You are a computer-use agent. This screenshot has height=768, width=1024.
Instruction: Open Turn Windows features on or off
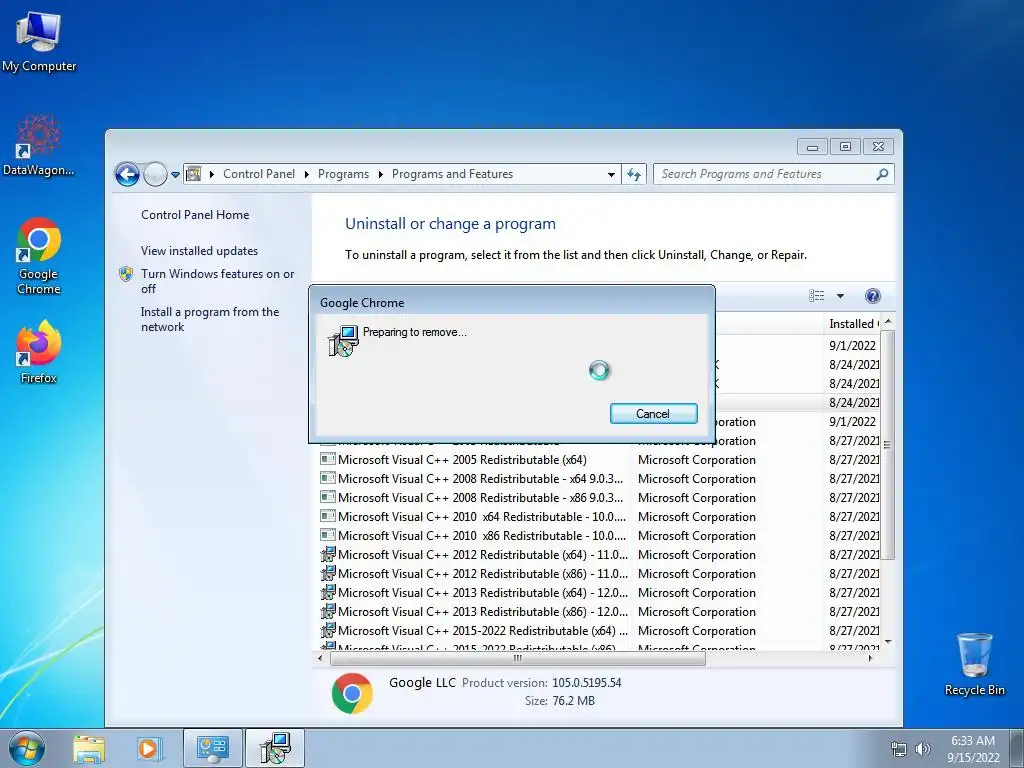tap(217, 281)
